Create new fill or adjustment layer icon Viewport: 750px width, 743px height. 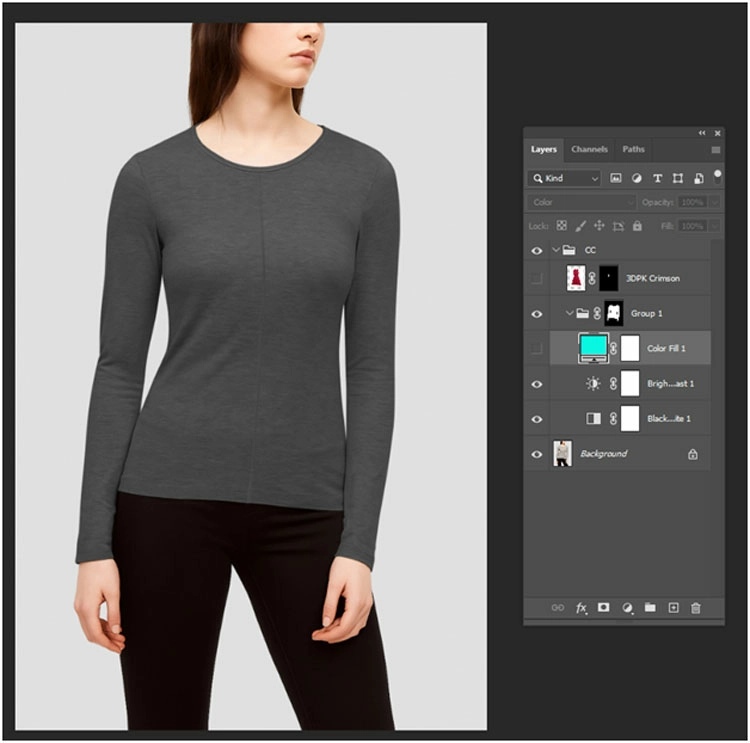pos(627,608)
